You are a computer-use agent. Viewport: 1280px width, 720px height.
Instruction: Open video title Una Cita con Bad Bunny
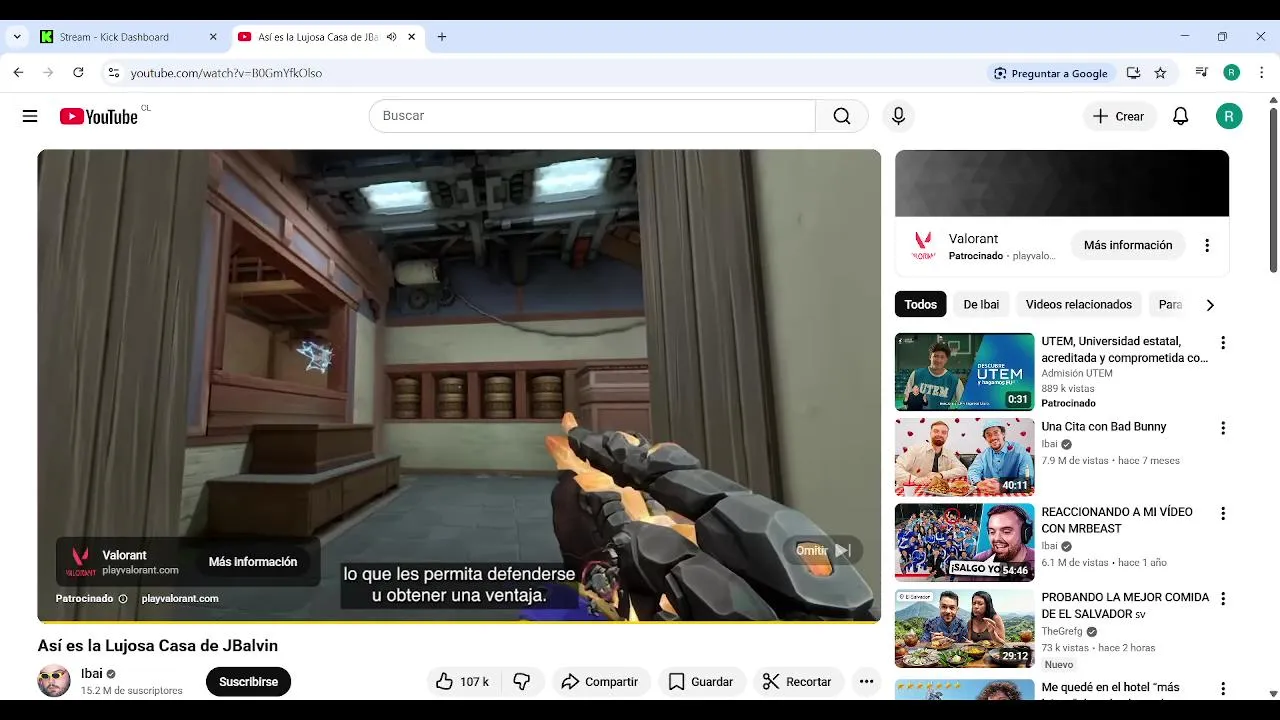[1104, 427]
